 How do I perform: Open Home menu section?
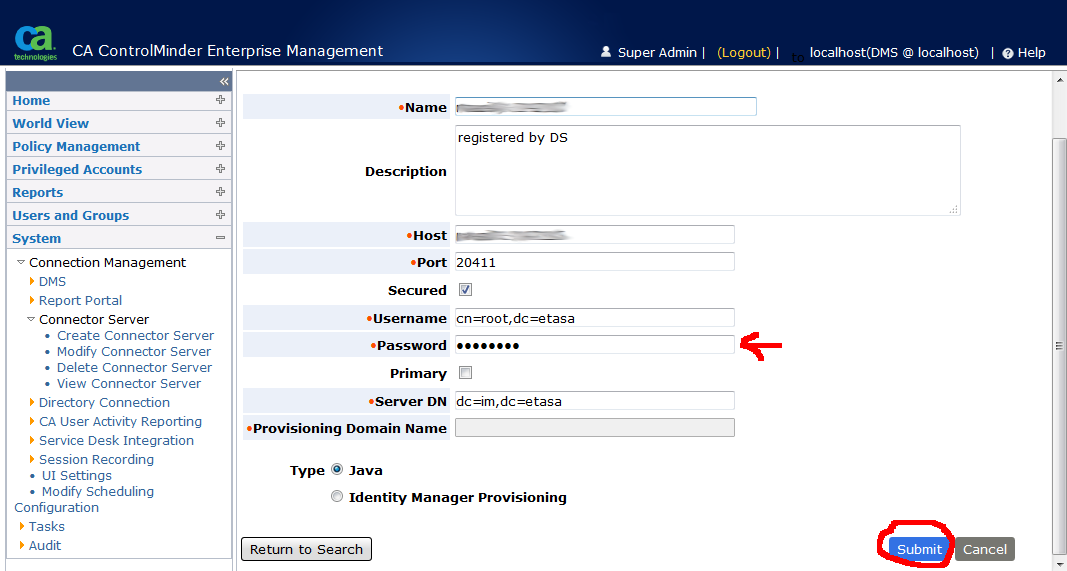(x=31, y=101)
